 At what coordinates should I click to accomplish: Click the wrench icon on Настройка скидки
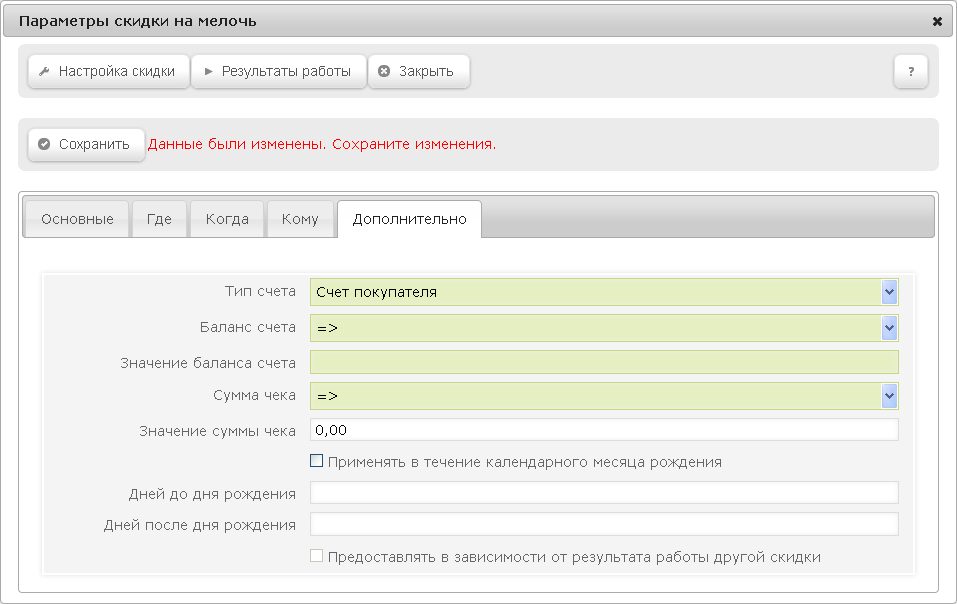[x=44, y=71]
